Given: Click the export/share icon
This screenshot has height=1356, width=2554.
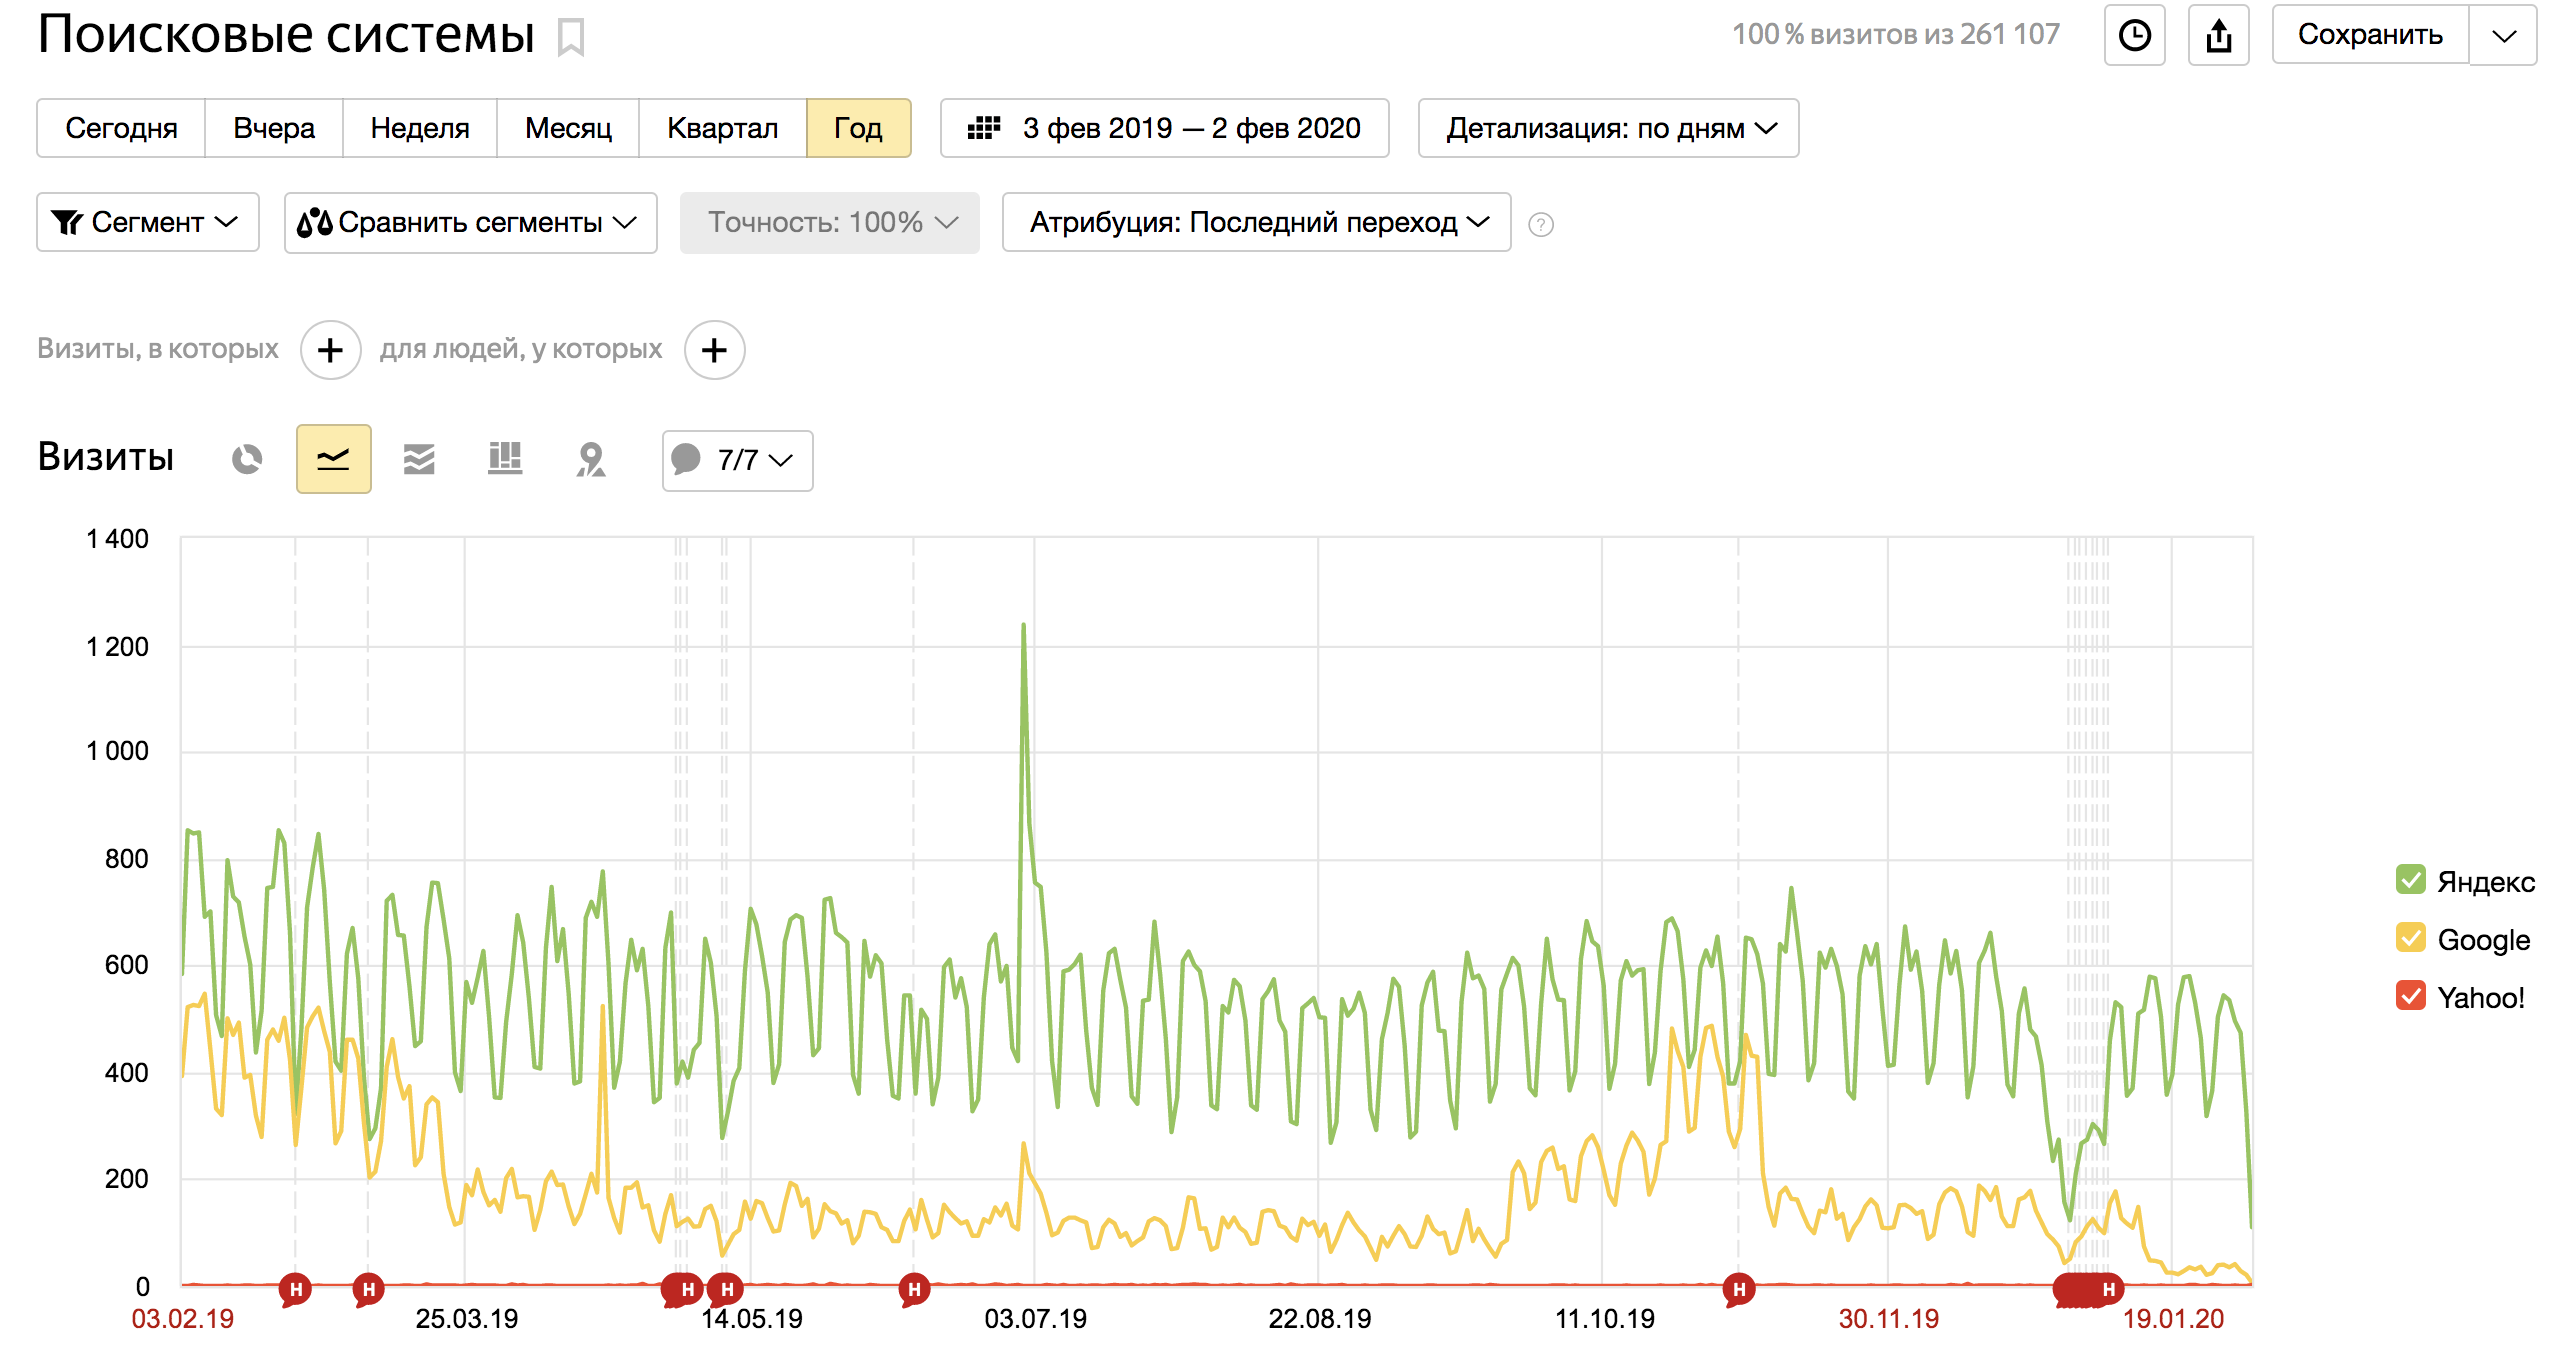Looking at the screenshot, I should click(2218, 36).
